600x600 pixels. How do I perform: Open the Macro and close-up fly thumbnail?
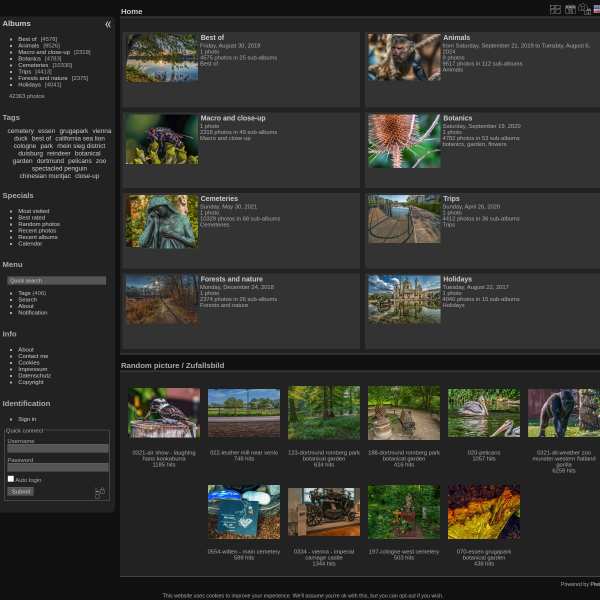tap(162, 140)
